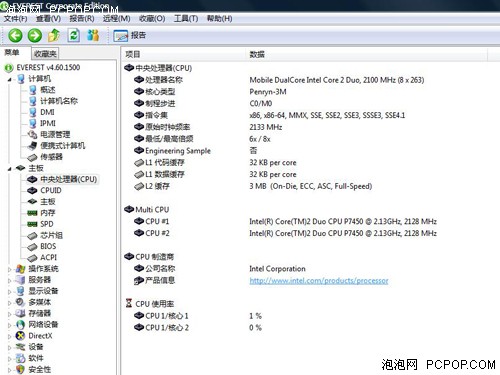Image resolution: width=500 pixels, height=375 pixels.
Task: Expand the 存储器 tree node
Action: (x=10, y=314)
